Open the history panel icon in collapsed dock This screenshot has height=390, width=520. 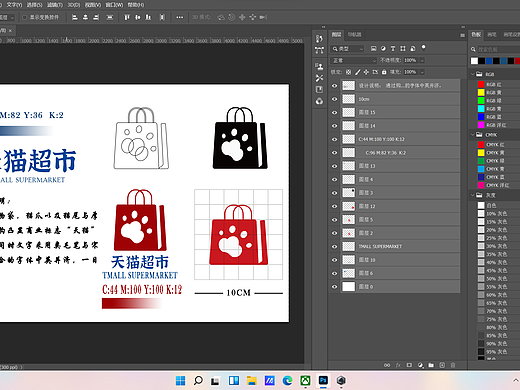319,39
